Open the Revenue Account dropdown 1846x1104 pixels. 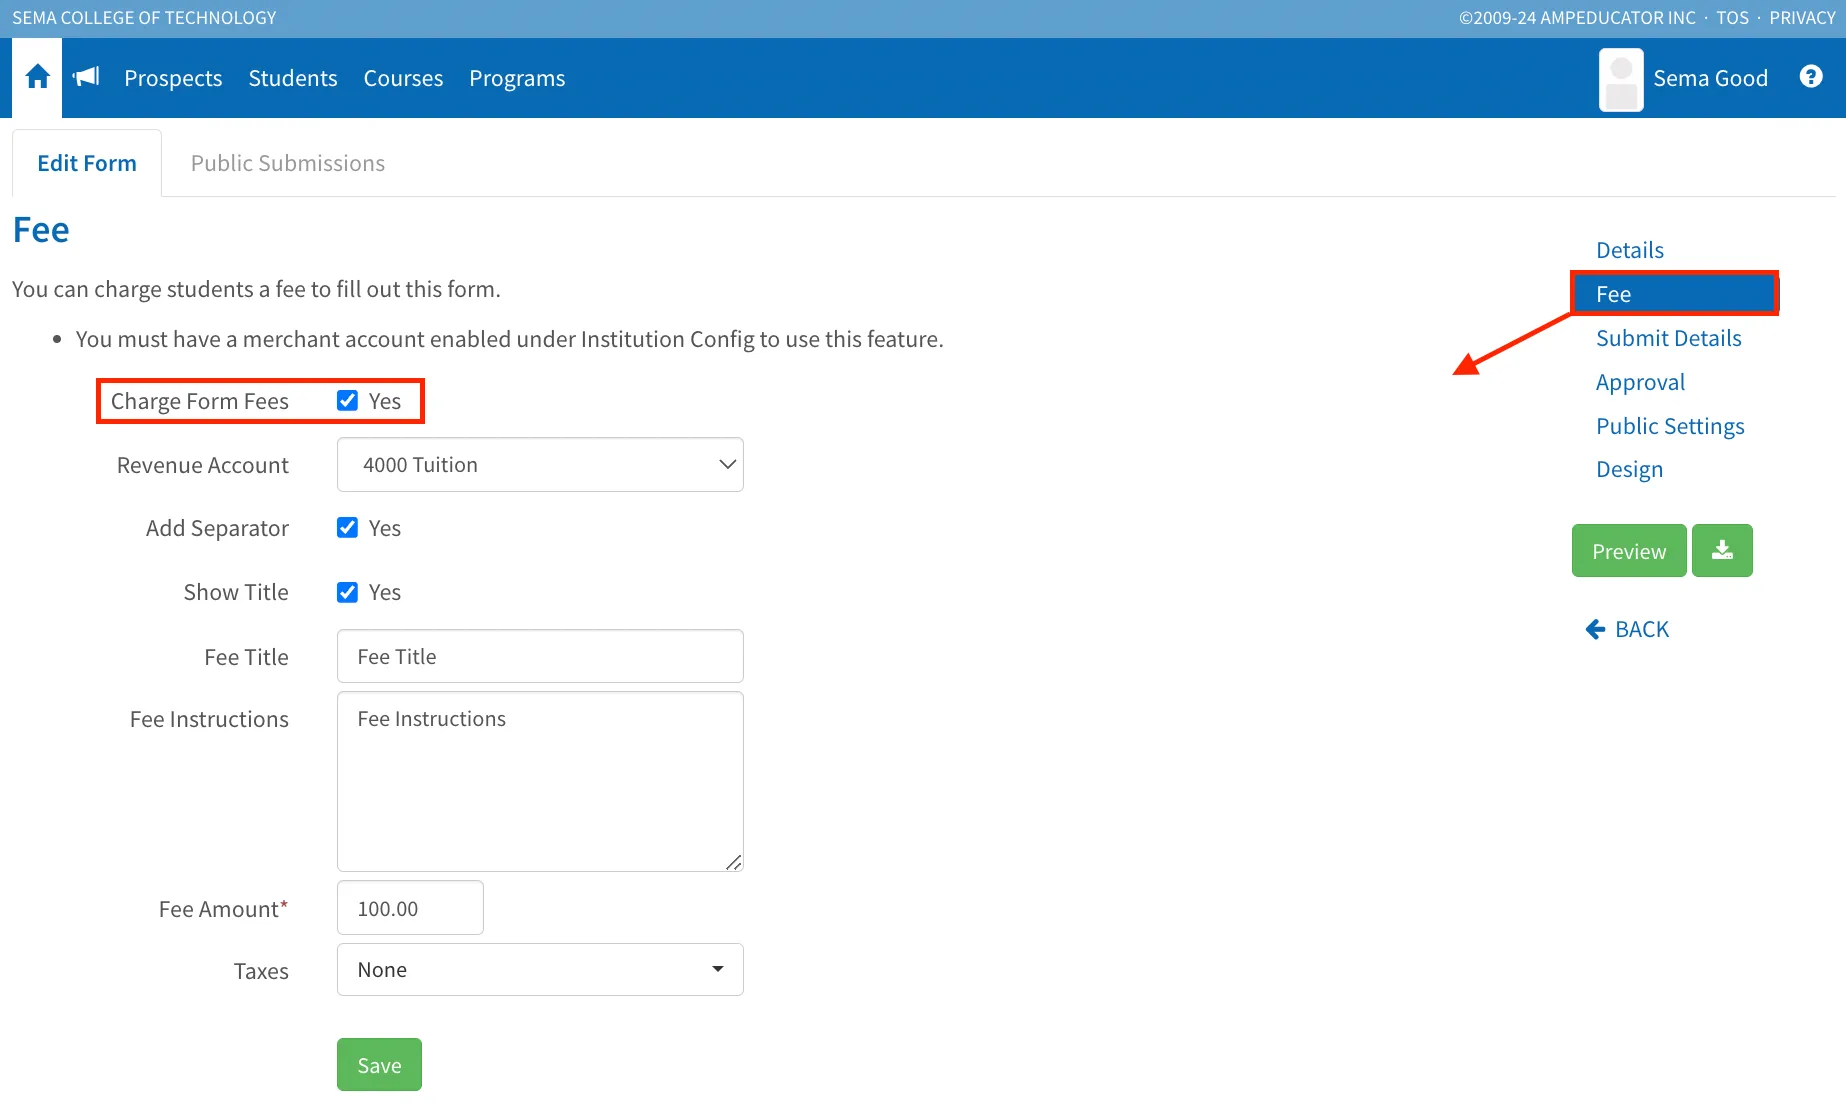(x=540, y=465)
